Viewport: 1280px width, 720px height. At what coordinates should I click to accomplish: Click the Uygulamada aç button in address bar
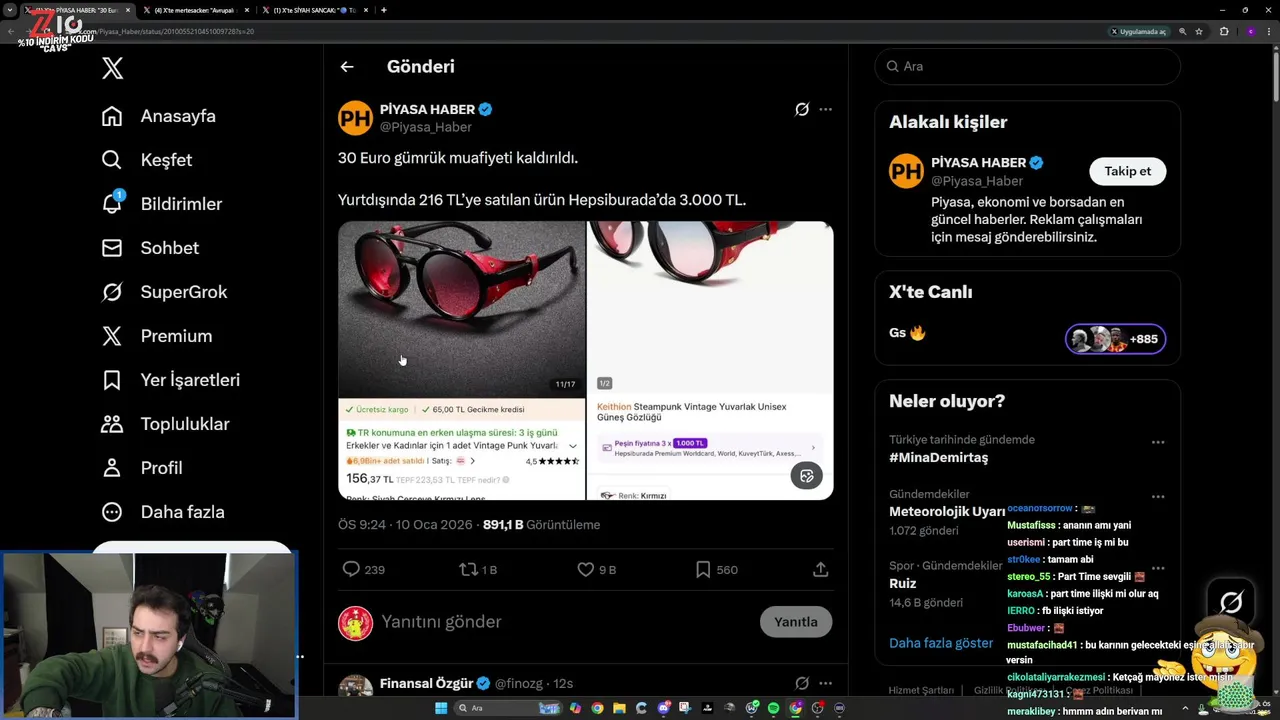1139,31
